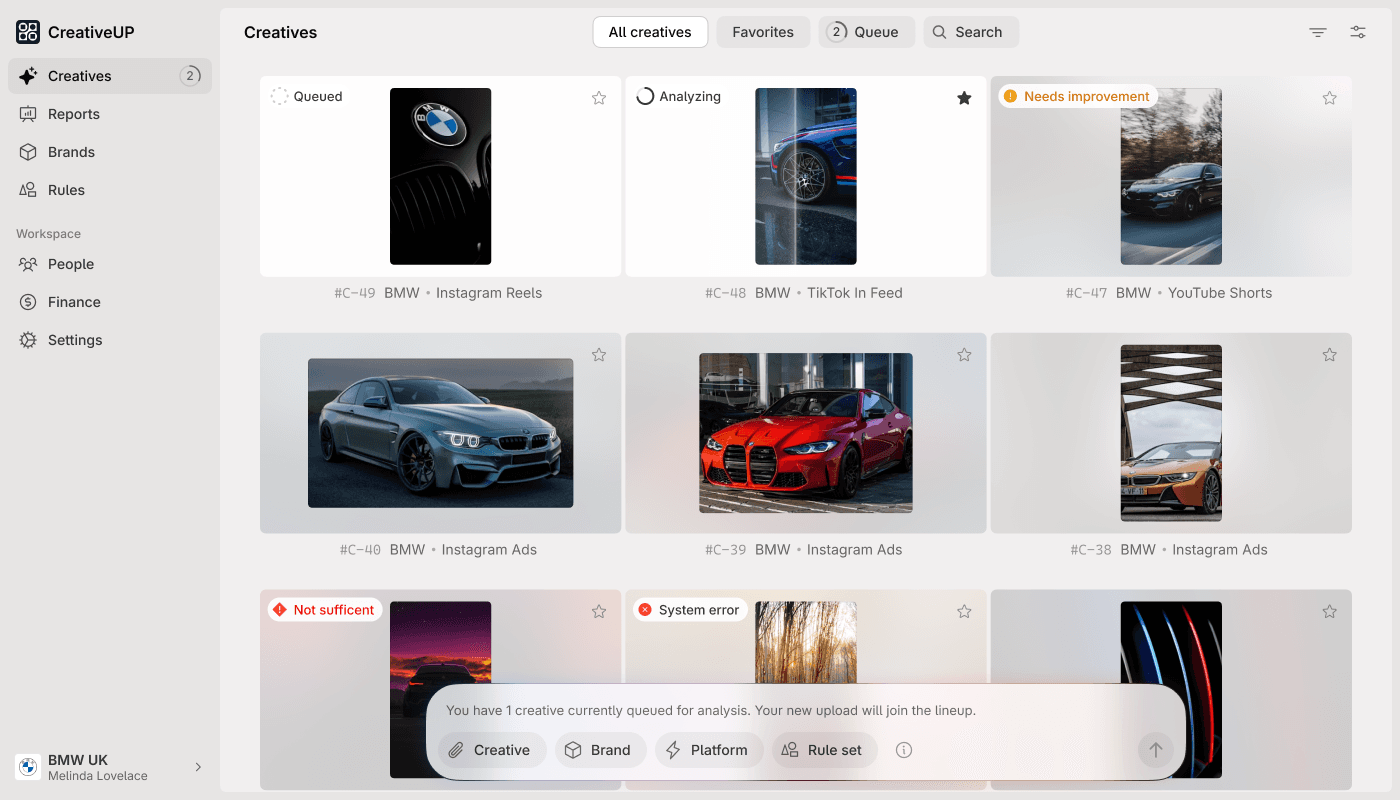The height and width of the screenshot is (800, 1400).
Task: Click the People icon in the sidebar
Action: coord(28,264)
